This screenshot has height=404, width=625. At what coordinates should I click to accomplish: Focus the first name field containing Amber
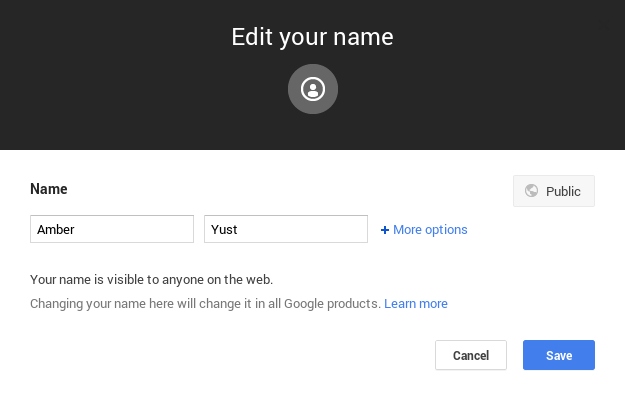click(x=112, y=229)
